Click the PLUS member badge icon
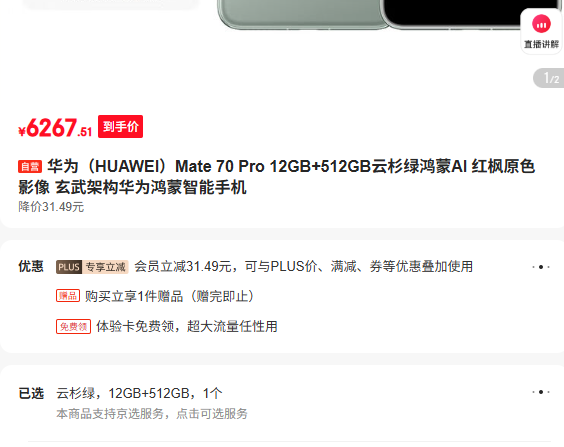 pyautogui.click(x=69, y=267)
